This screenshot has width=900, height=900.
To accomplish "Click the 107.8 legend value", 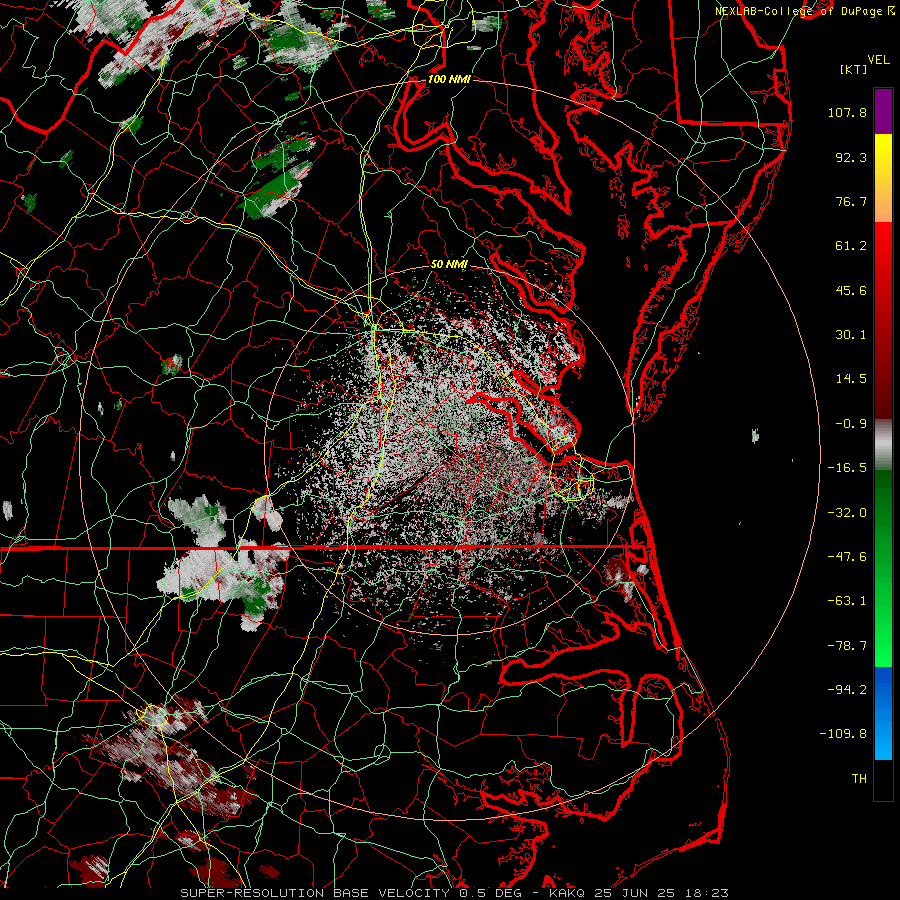I will (847, 112).
